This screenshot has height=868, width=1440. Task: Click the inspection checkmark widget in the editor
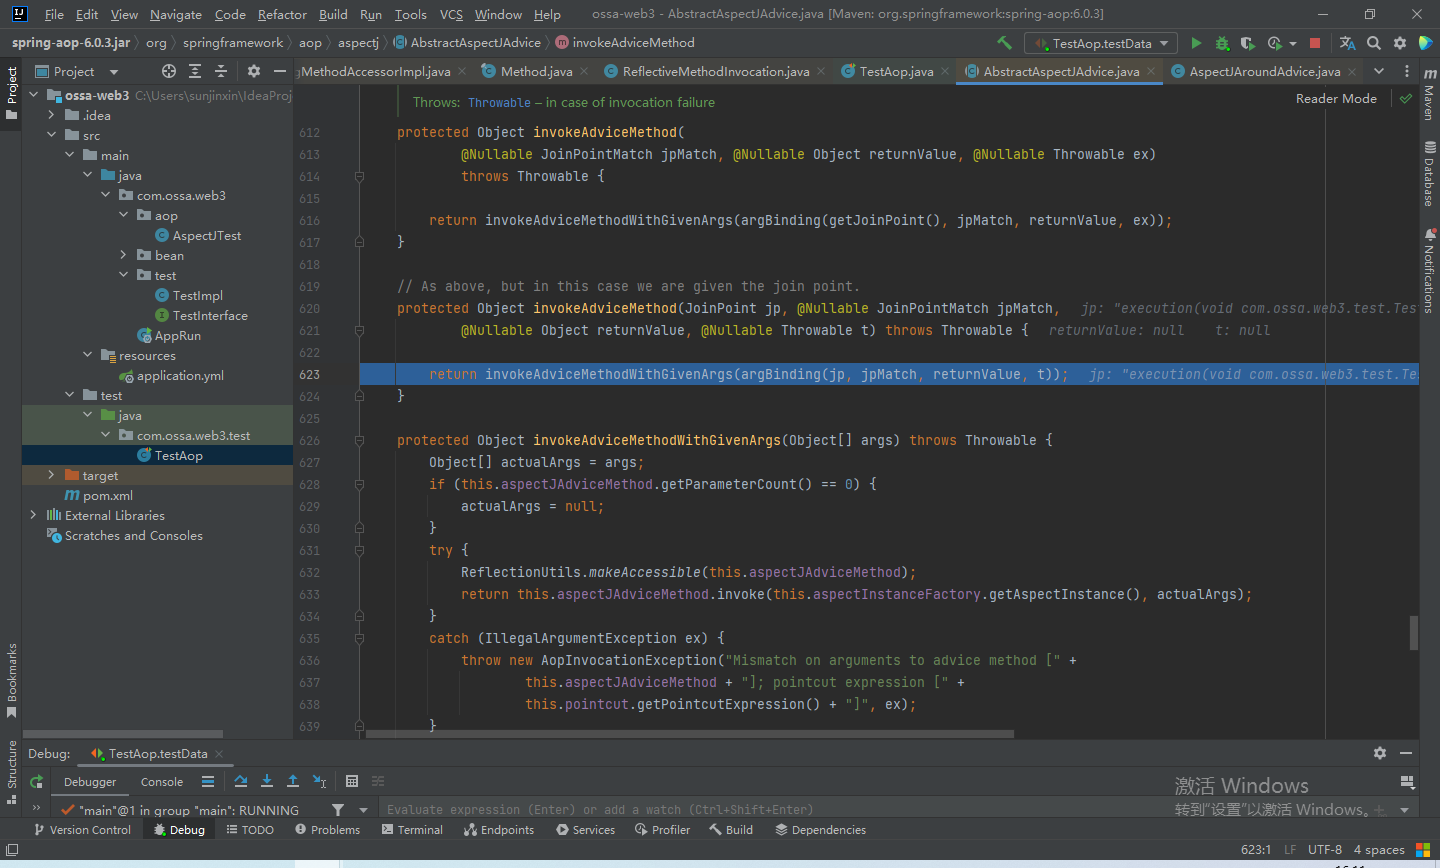tap(1406, 98)
